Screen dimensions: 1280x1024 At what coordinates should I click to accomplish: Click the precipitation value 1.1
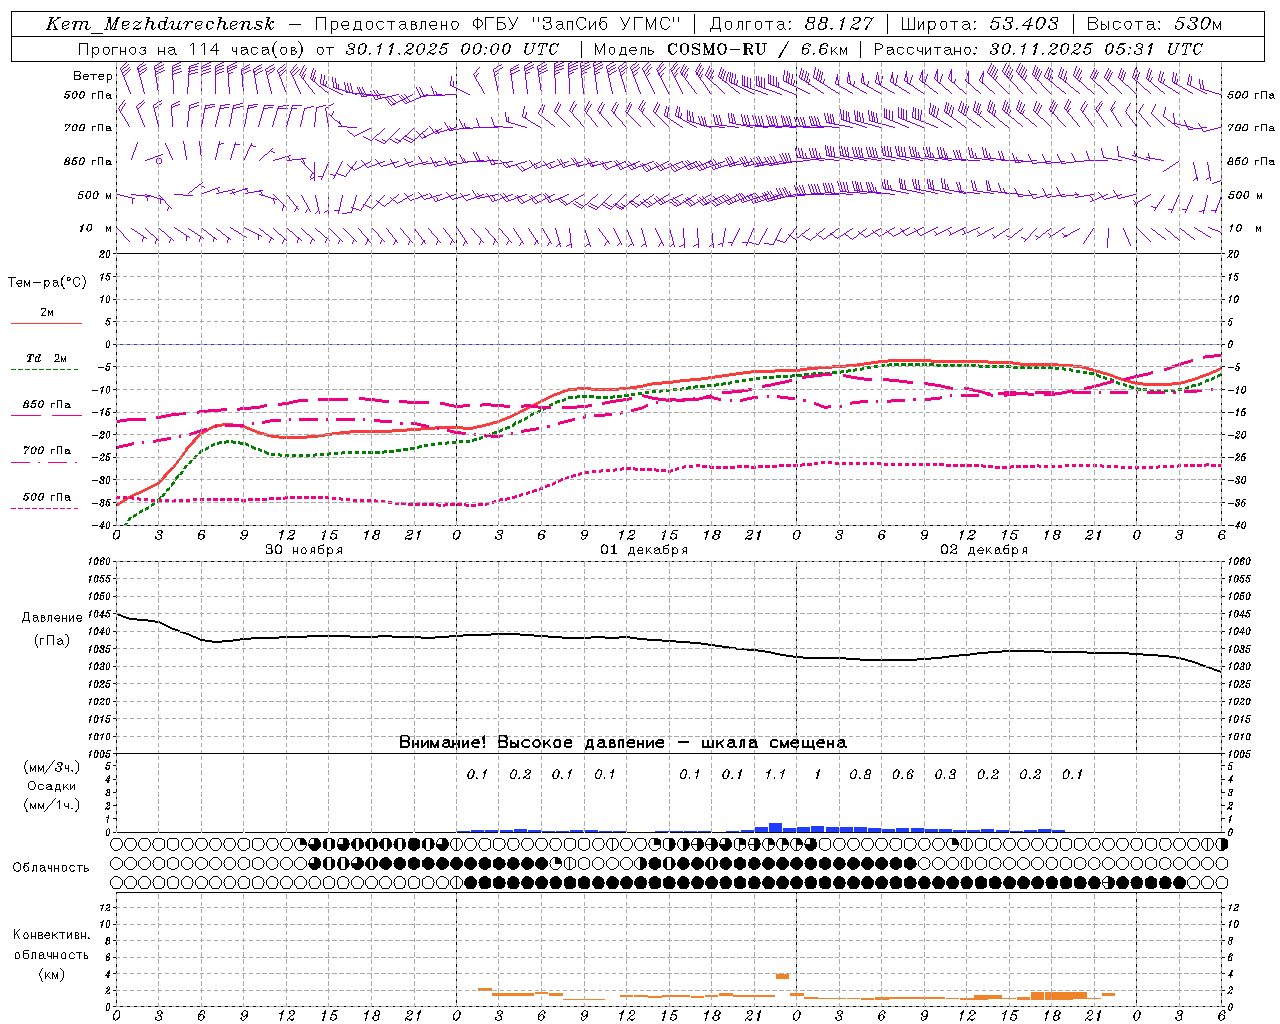click(775, 774)
